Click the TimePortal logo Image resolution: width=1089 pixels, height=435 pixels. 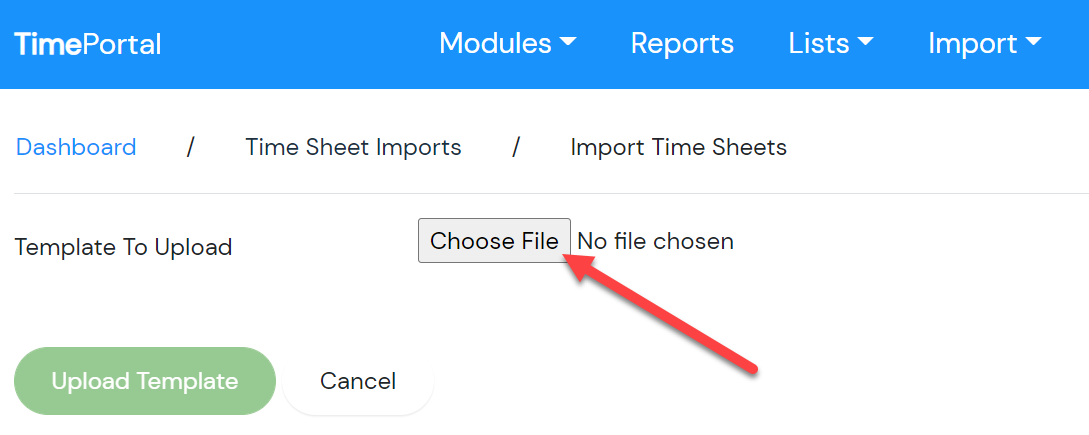click(x=88, y=44)
